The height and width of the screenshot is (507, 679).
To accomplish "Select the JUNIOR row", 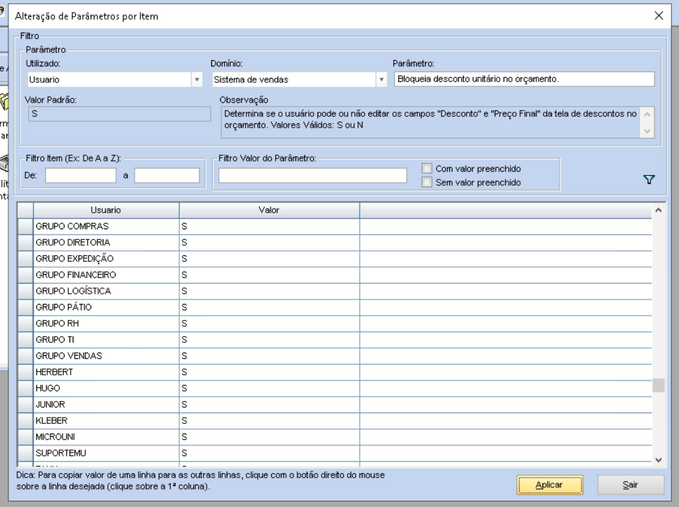I will (x=335, y=404).
